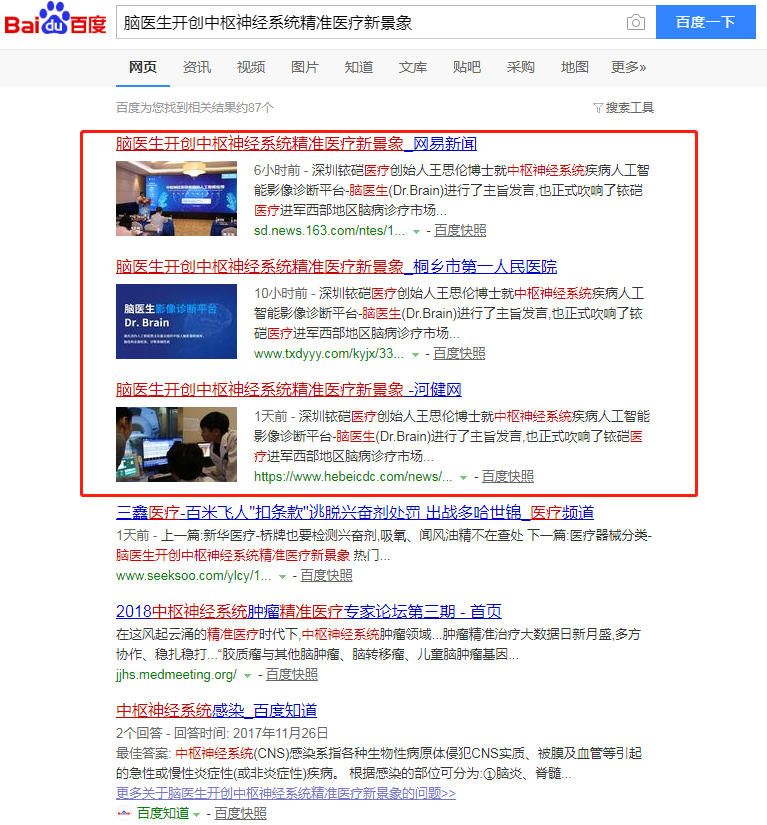Screen dimensions: 767x825
Task: Switch to the 资讯 tab
Action: click(x=197, y=67)
